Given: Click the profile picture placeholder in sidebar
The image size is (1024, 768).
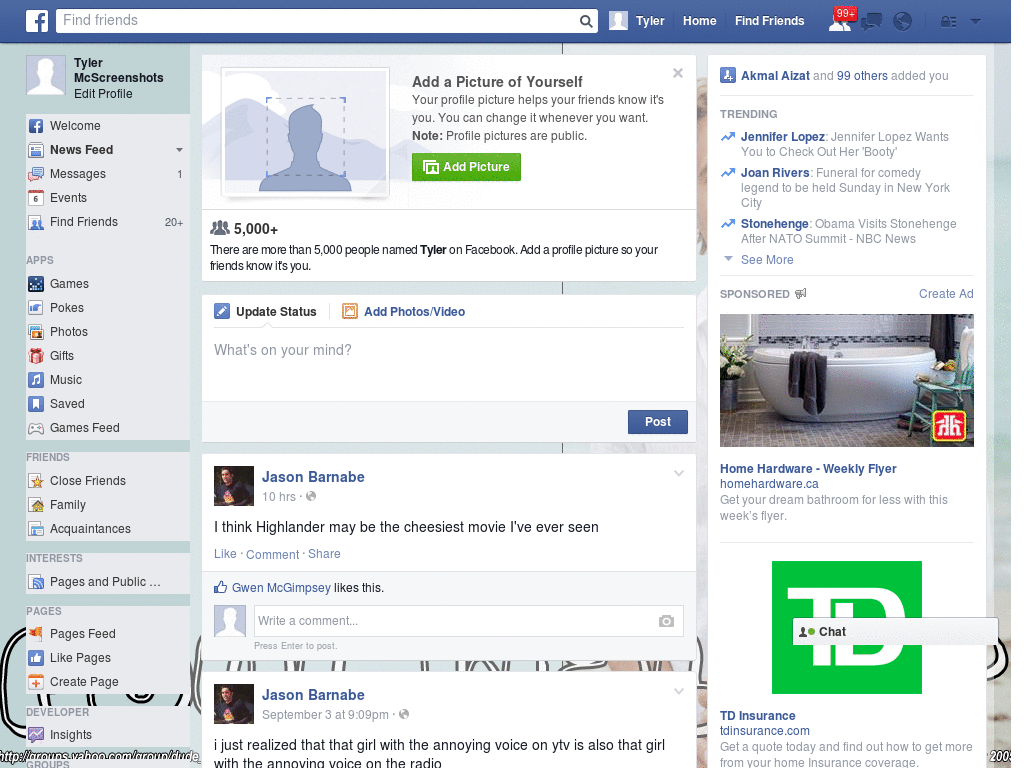Looking at the screenshot, I should point(46,76).
